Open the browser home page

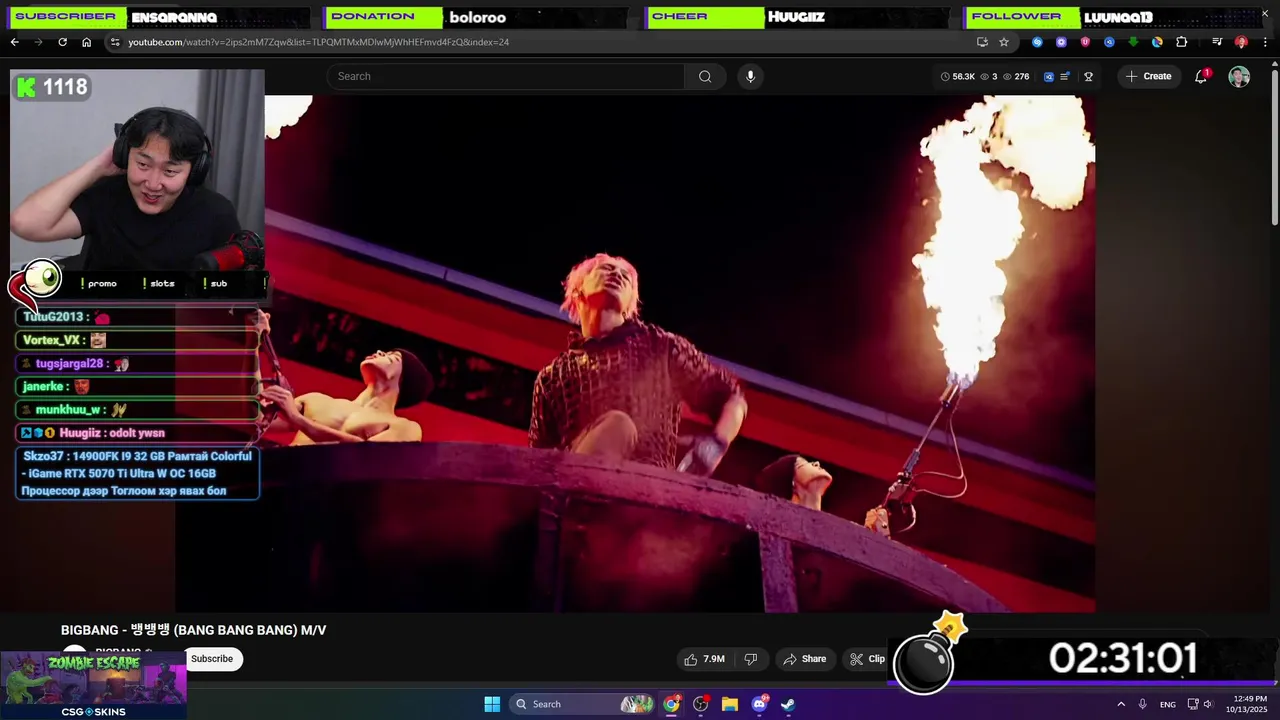[86, 42]
